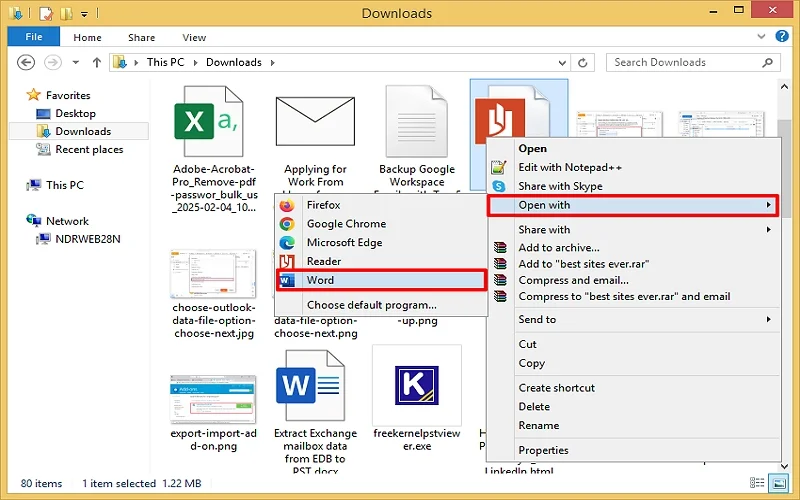This screenshot has width=800, height=500.
Task: Switch to details view in status bar
Action: tap(757, 483)
